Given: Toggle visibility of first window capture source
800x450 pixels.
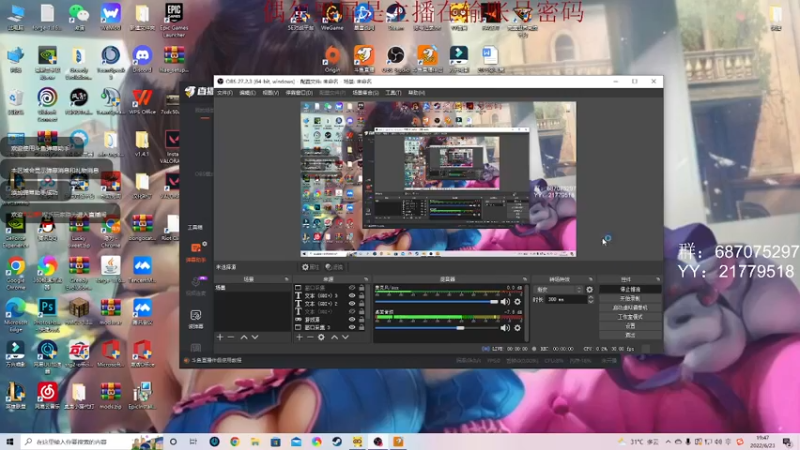Looking at the screenshot, I should 352,288.
